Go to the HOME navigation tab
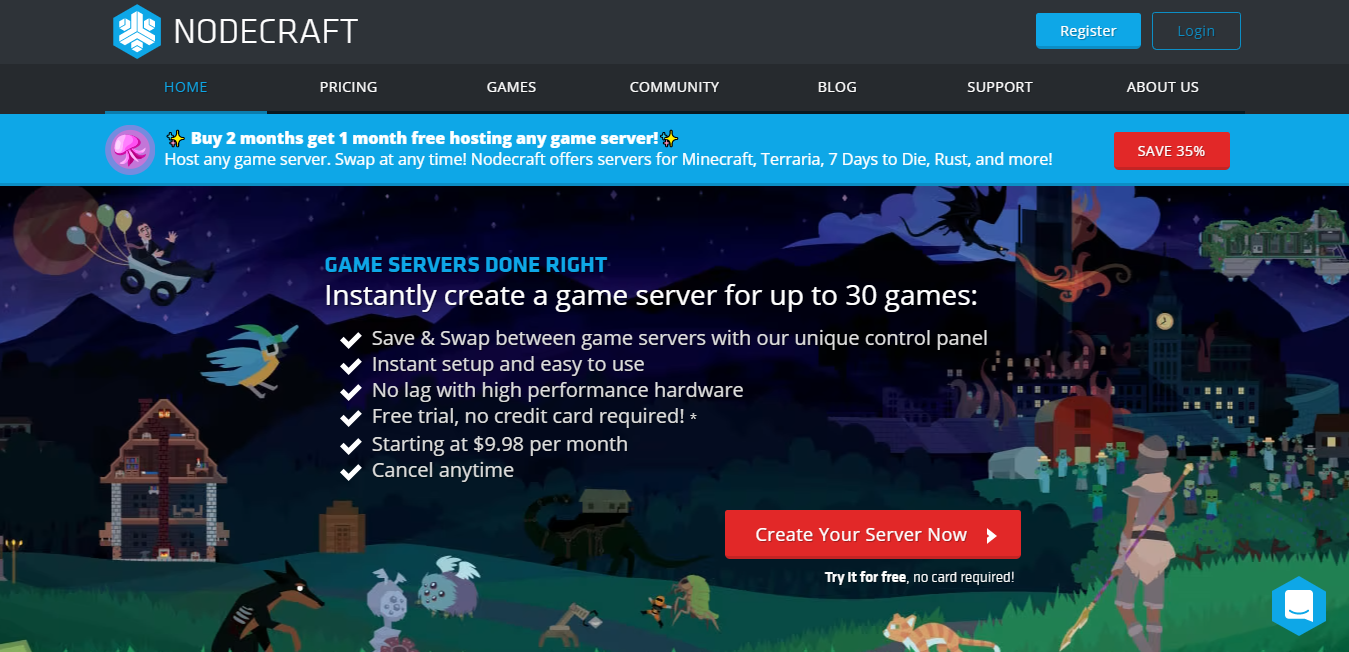 click(185, 87)
